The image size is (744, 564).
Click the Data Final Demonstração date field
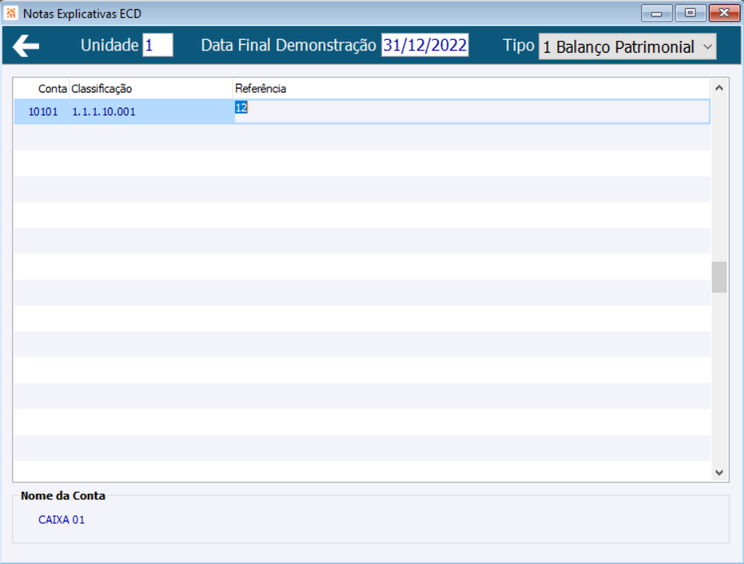pos(425,46)
